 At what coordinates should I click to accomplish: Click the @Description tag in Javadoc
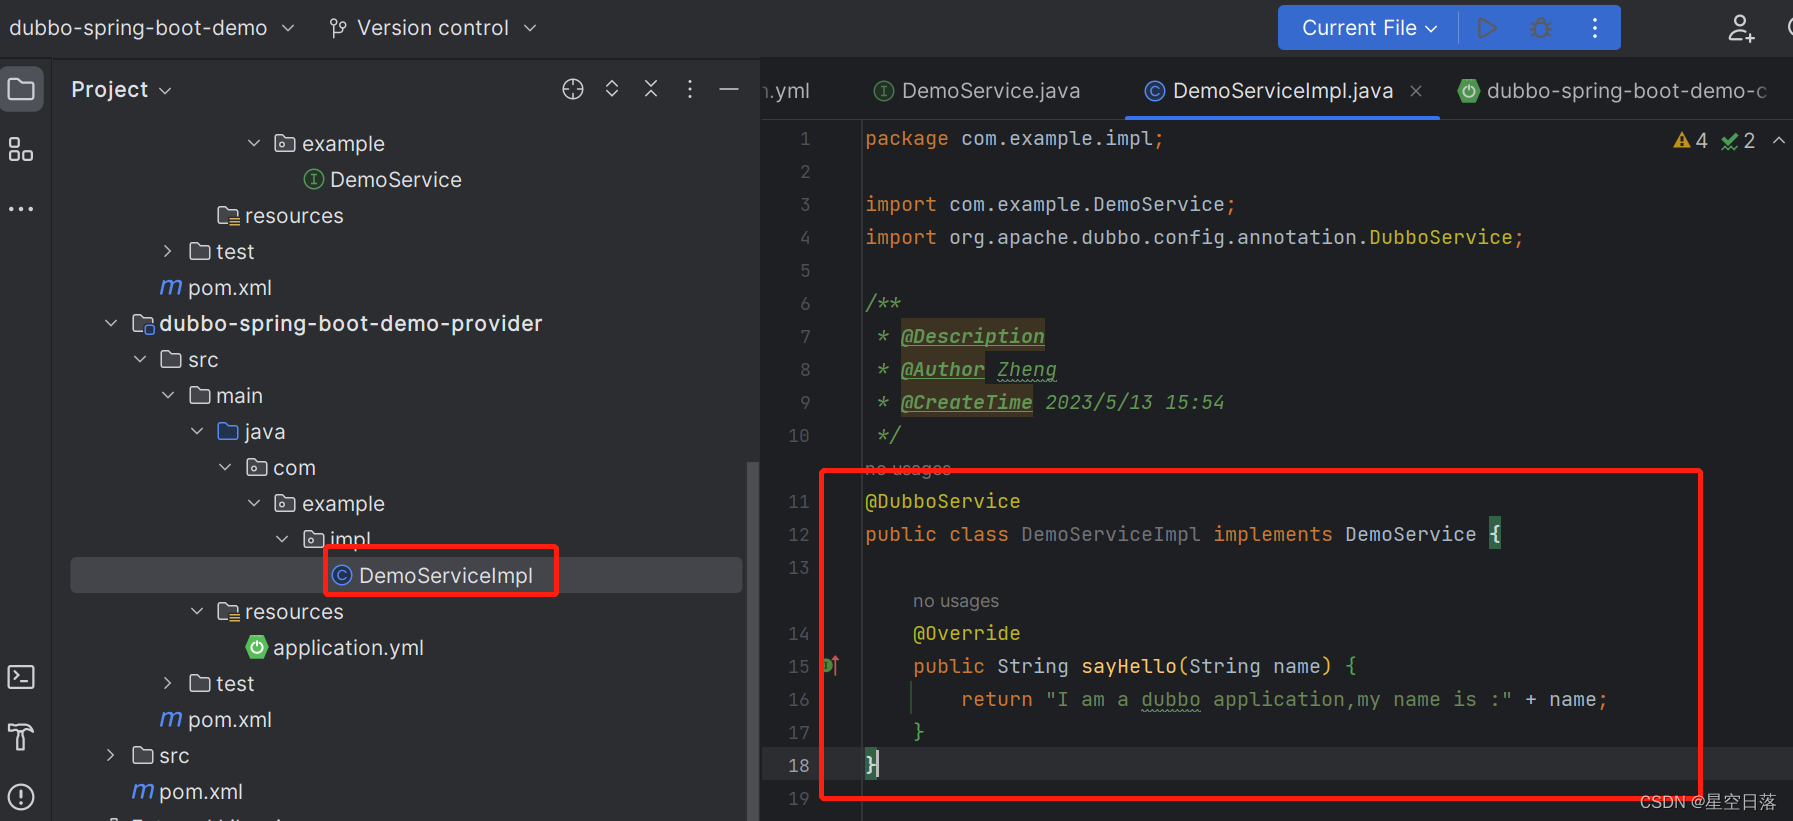pos(973,336)
